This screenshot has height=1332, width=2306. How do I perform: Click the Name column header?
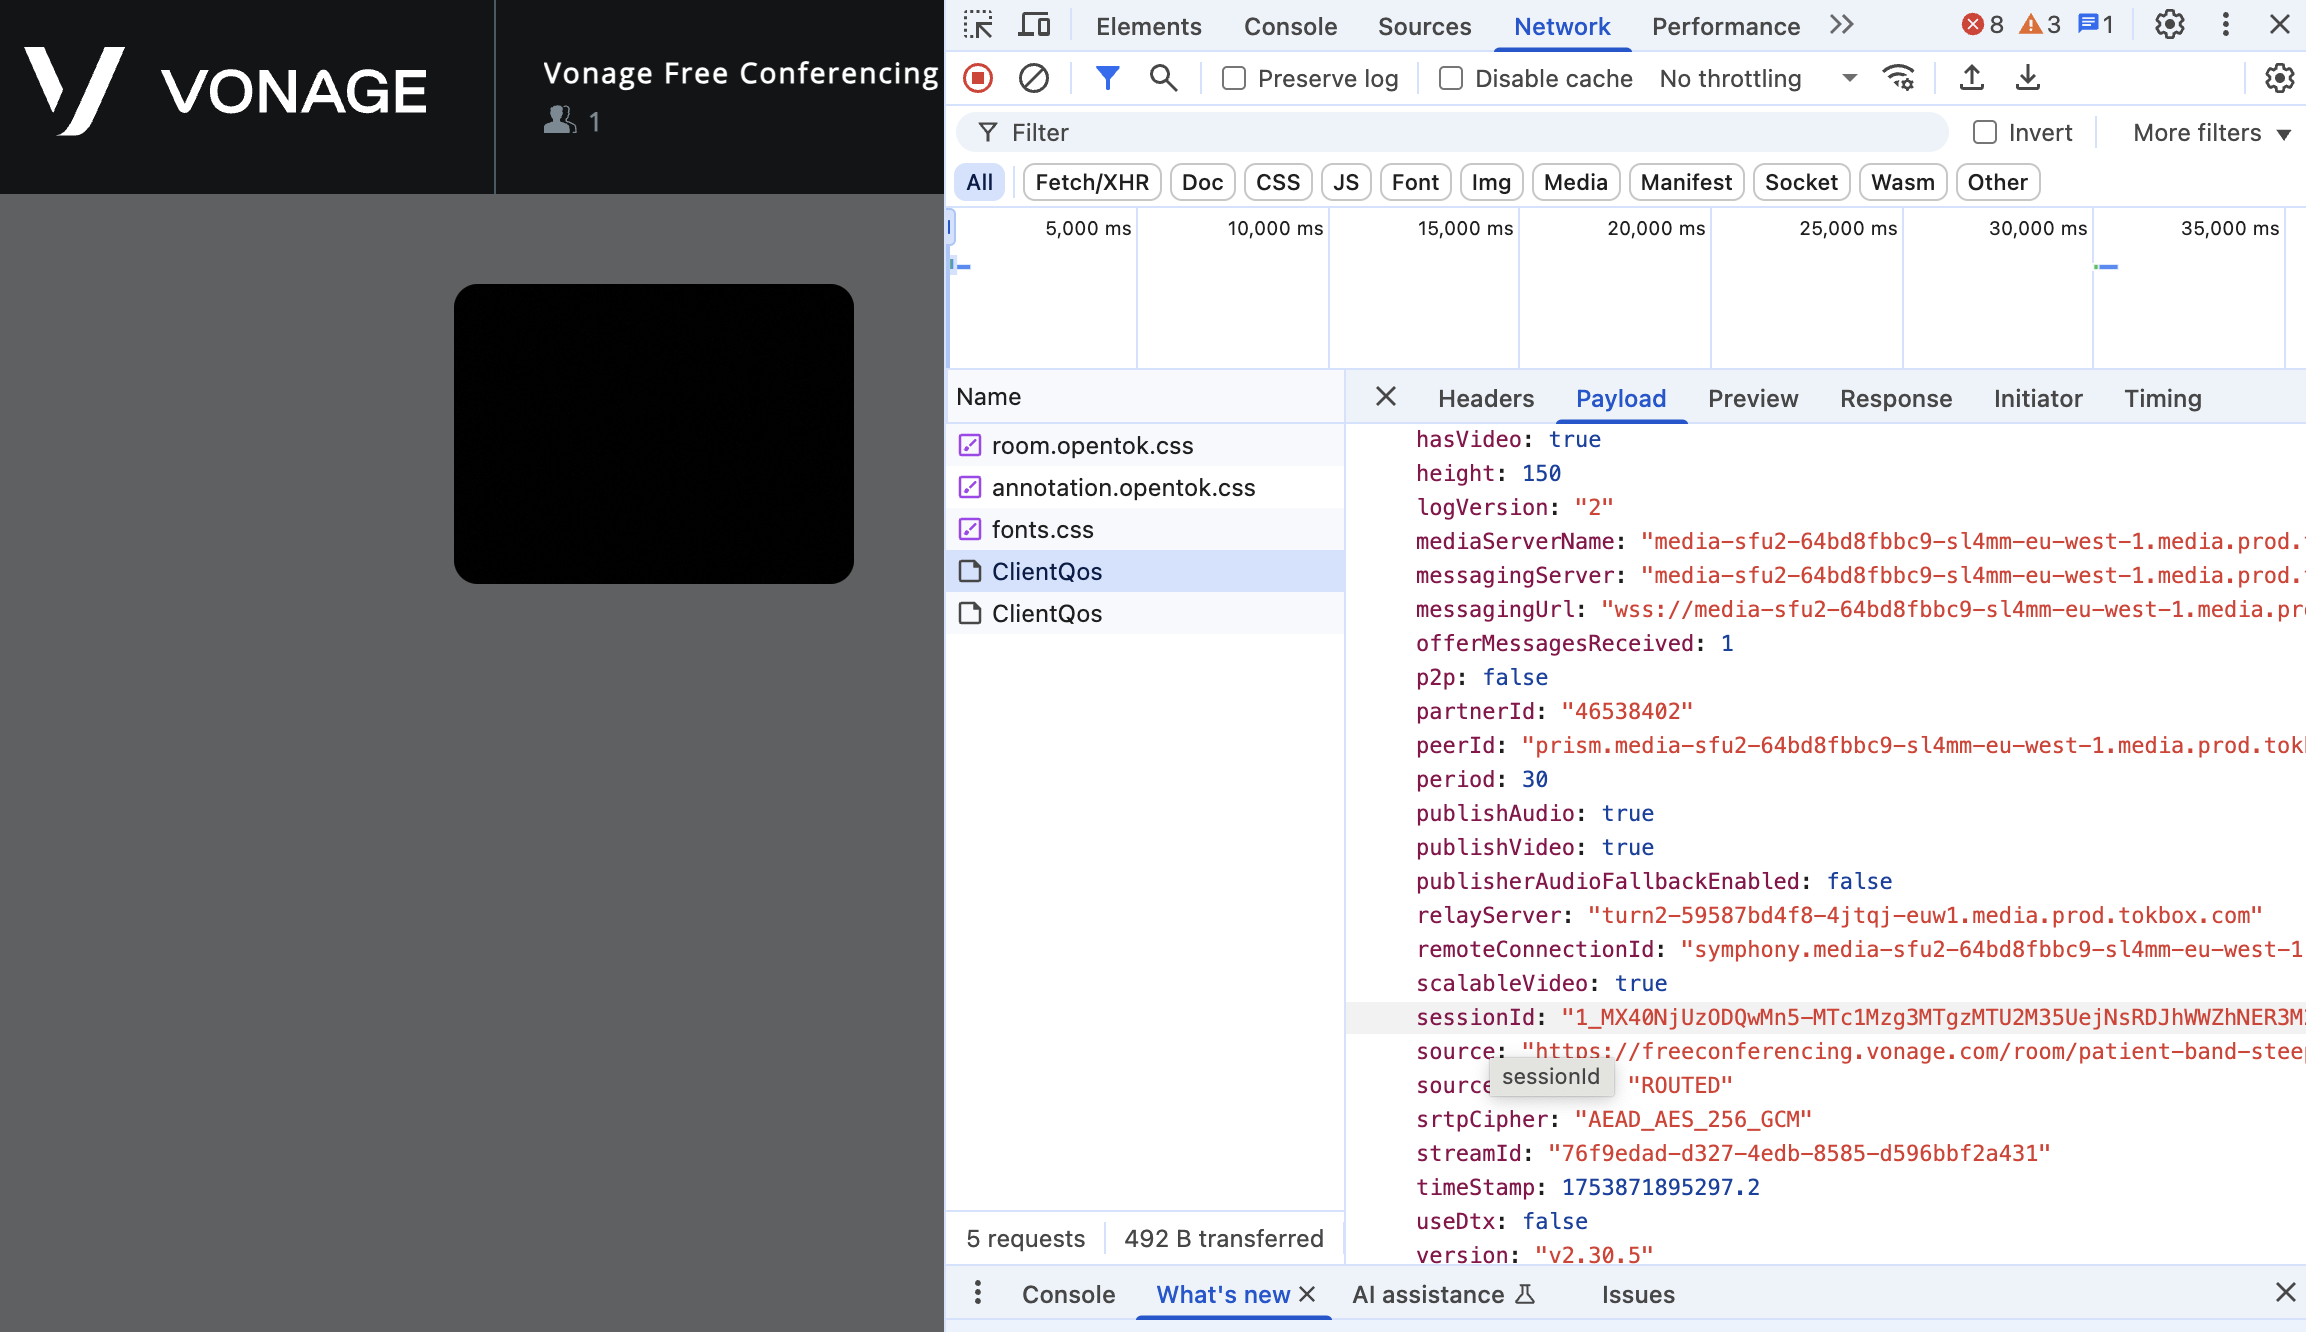[x=1145, y=397]
